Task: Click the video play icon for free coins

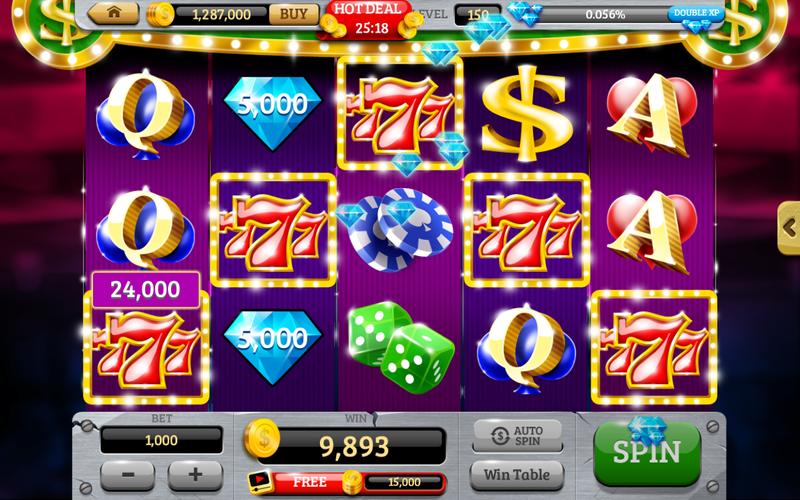Action: [259, 481]
